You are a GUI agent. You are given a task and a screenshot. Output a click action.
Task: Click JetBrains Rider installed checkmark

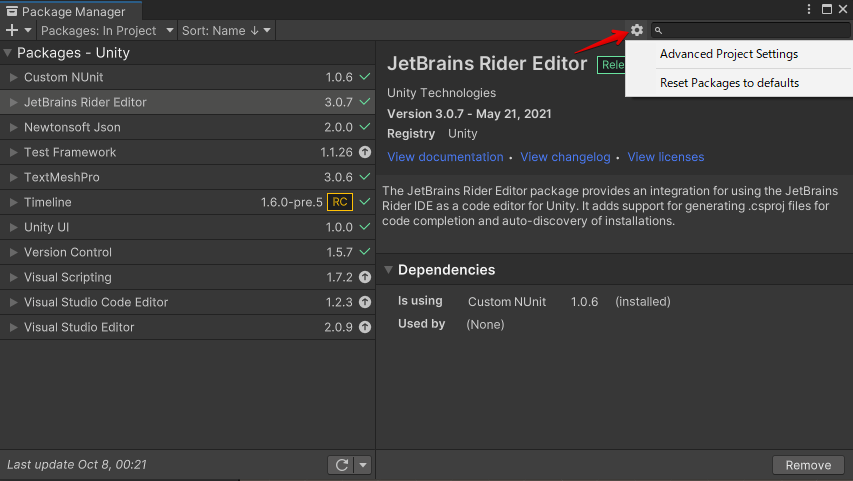(x=365, y=102)
